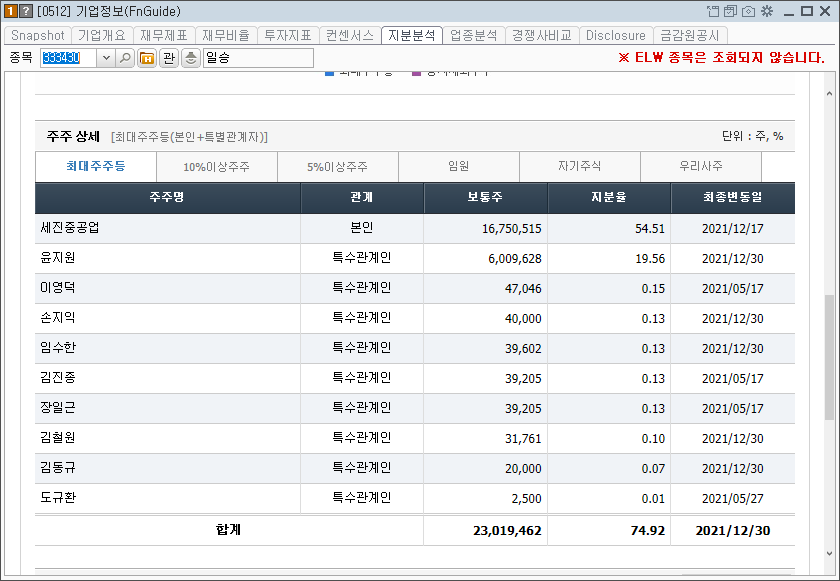Viewport: 840px width, 581px height.
Task: Select the 최대주주등 sub-tab
Action: (x=96, y=167)
